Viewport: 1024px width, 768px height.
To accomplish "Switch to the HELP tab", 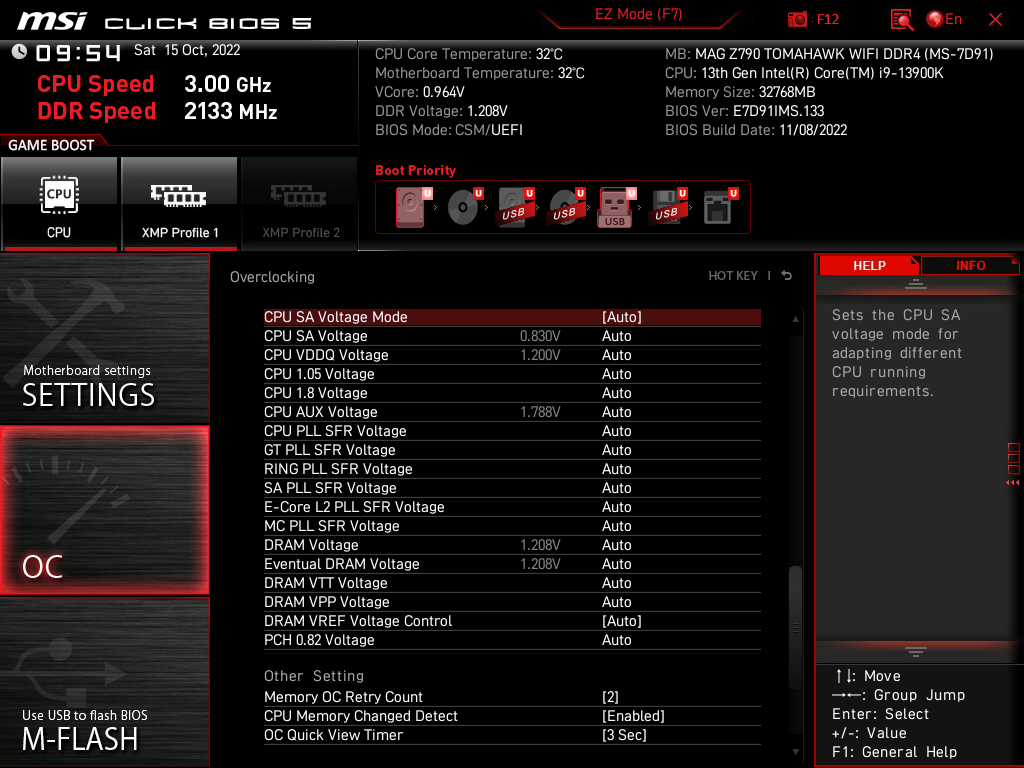I will click(x=869, y=265).
